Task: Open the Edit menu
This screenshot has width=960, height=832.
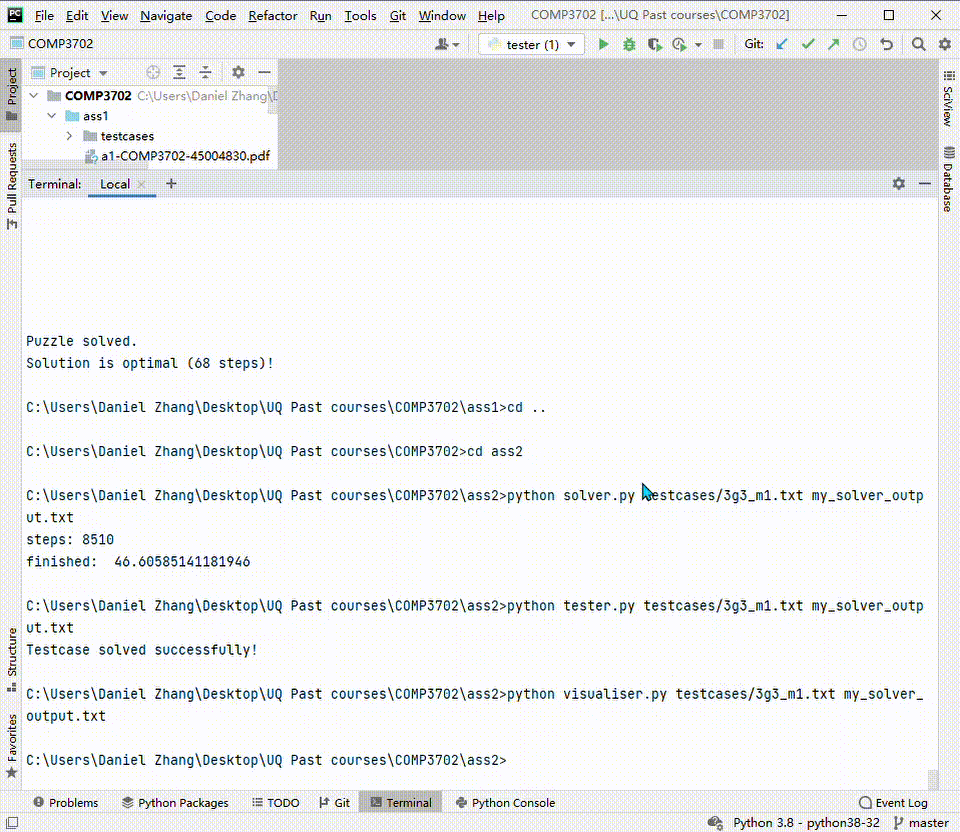Action: [x=77, y=15]
